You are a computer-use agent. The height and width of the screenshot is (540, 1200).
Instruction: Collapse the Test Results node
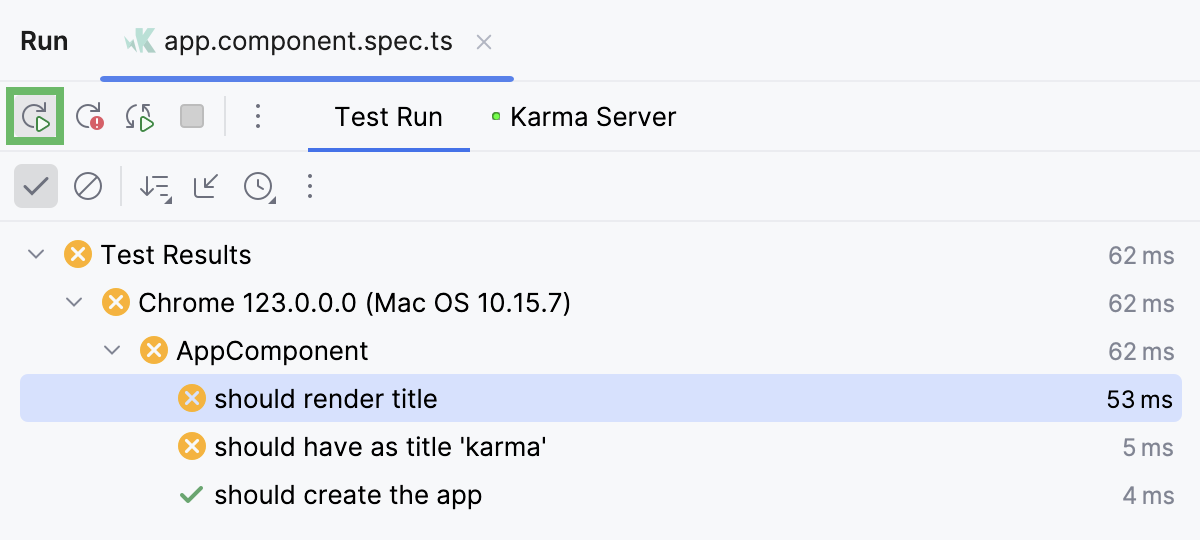click(37, 255)
